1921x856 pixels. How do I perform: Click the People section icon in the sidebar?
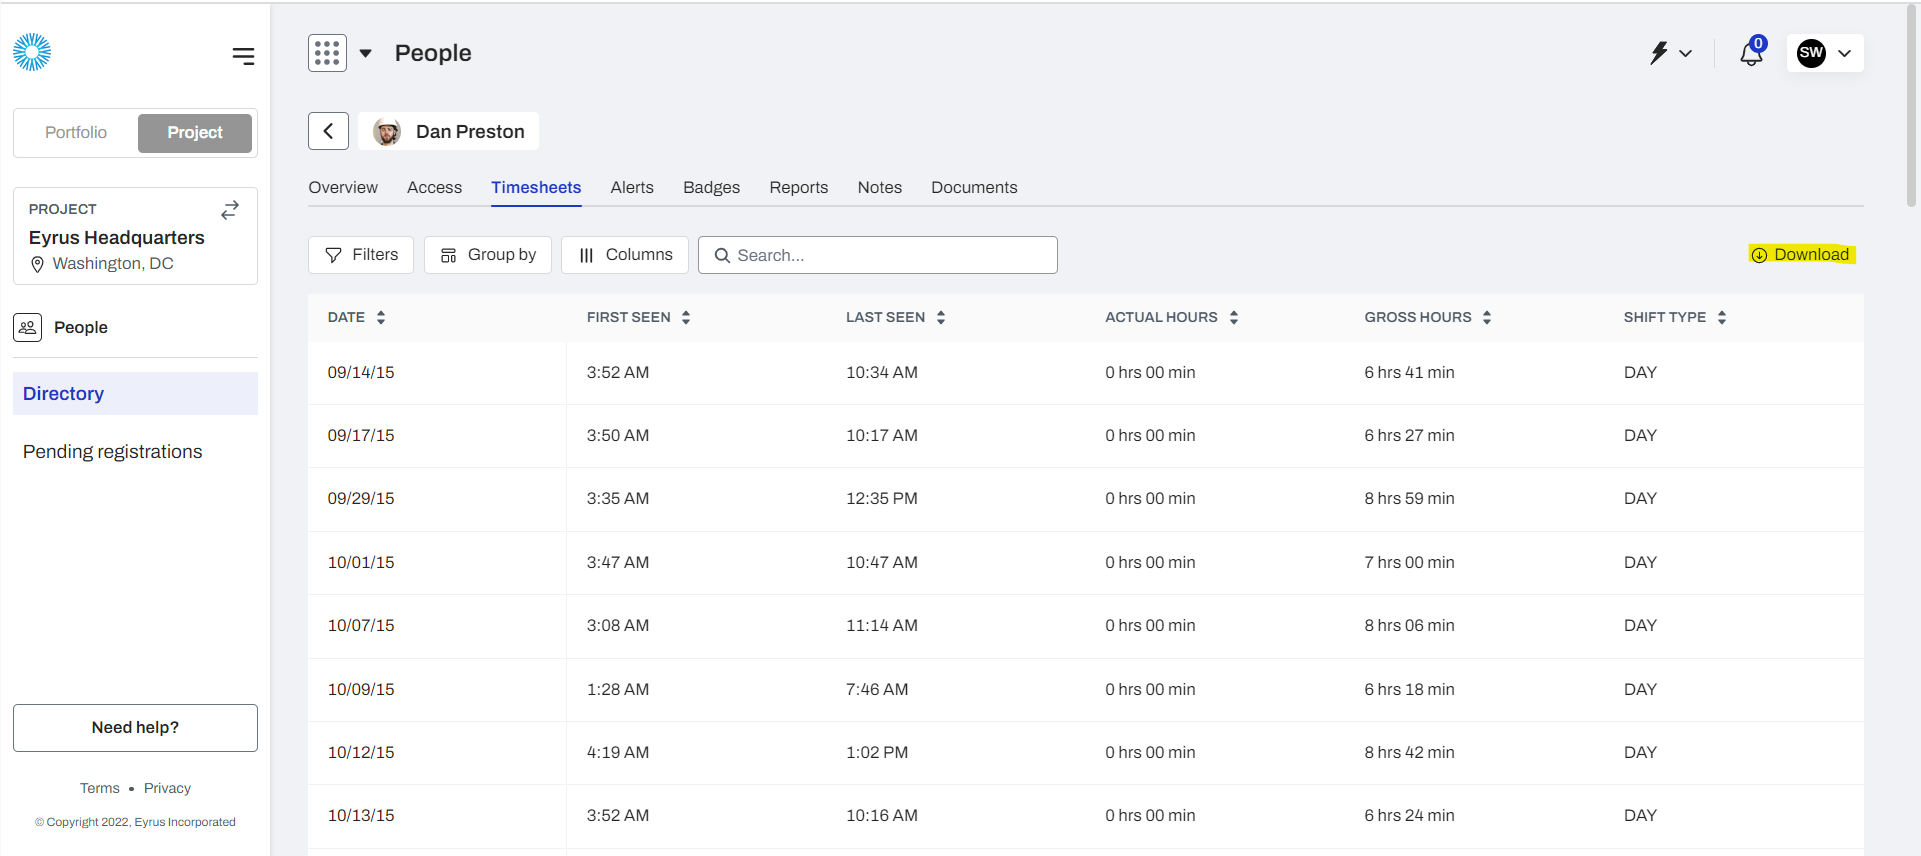27,327
